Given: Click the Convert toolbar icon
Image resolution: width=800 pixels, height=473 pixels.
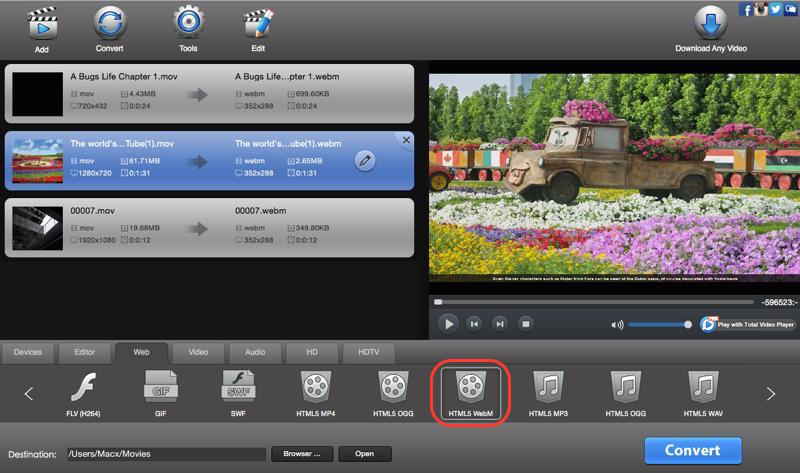Looking at the screenshot, I should click(109, 23).
